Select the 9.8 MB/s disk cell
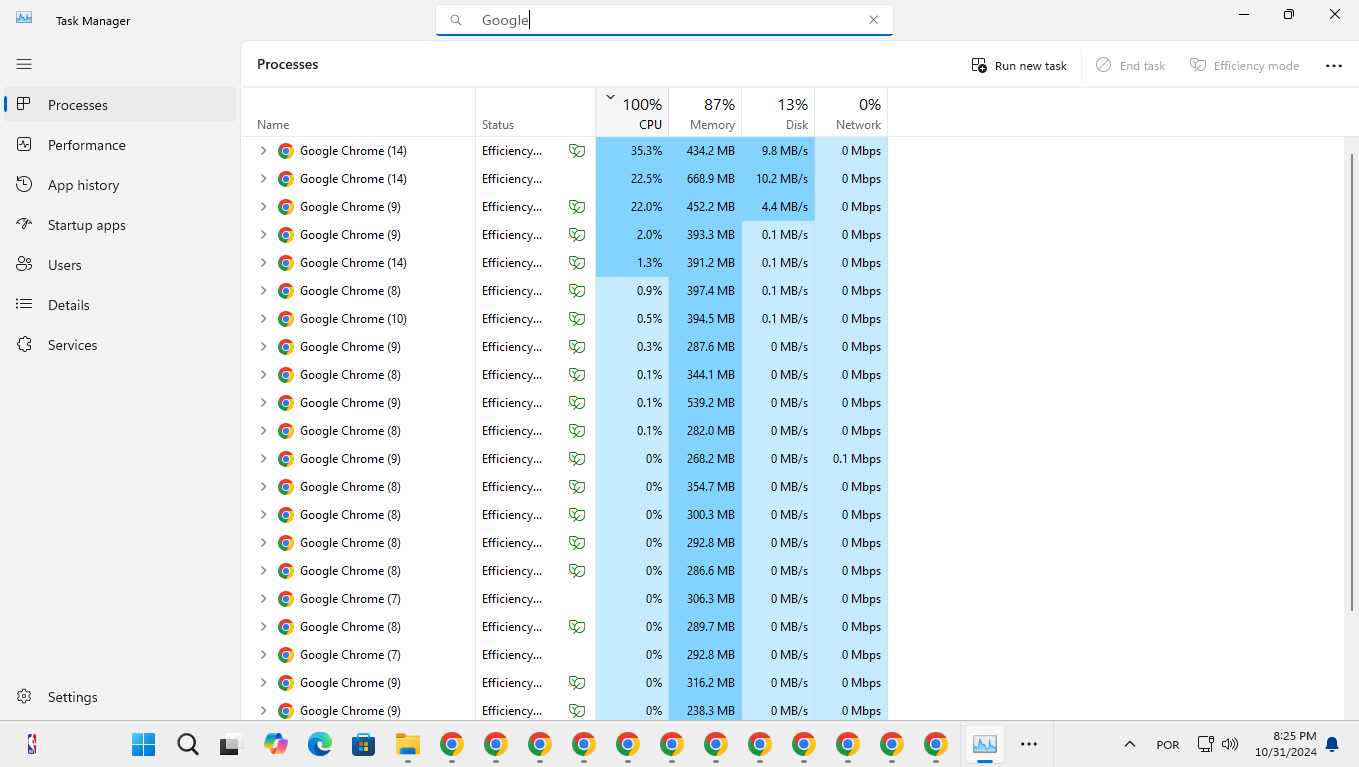The height and width of the screenshot is (767, 1359). coord(778,151)
